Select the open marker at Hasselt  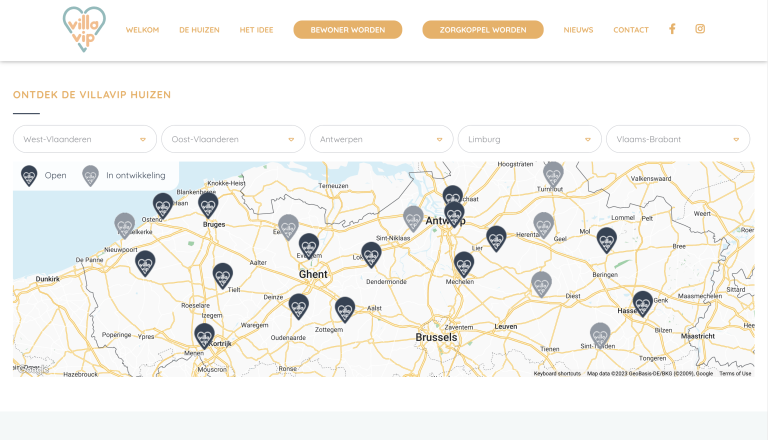(x=642, y=304)
